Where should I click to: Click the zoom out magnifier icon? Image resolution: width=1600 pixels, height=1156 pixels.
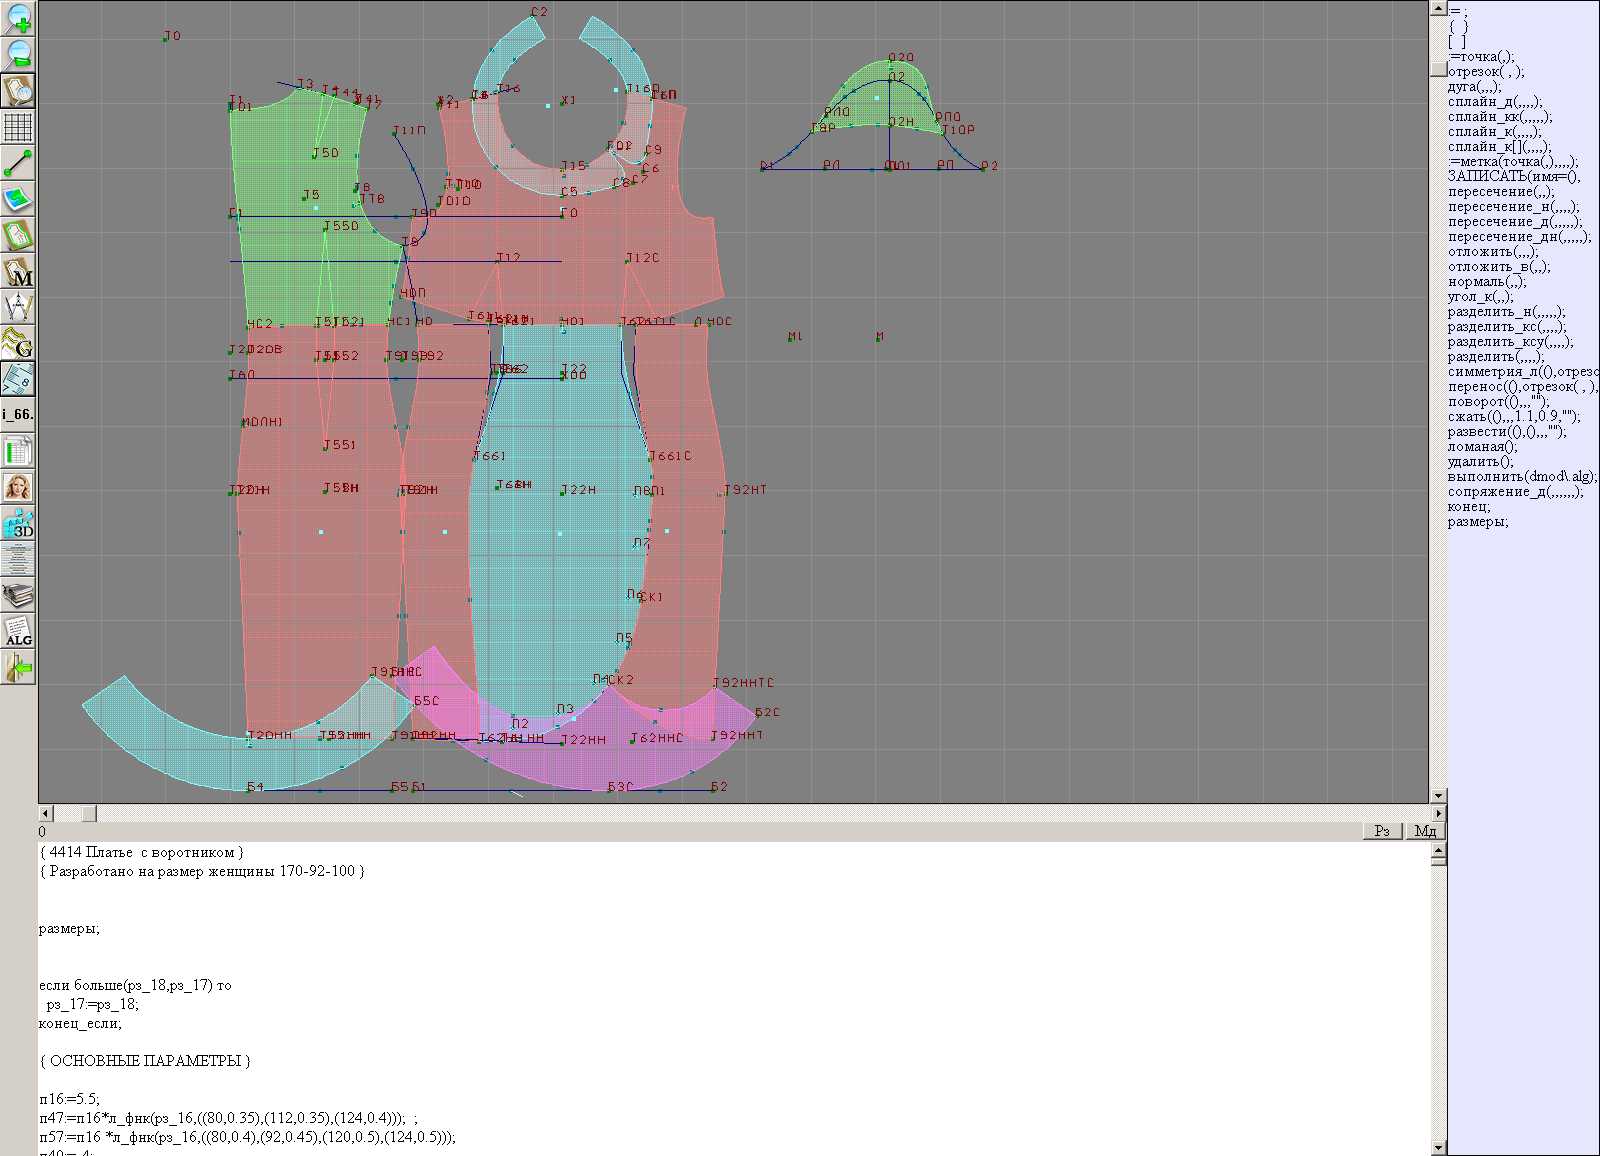tap(18, 54)
